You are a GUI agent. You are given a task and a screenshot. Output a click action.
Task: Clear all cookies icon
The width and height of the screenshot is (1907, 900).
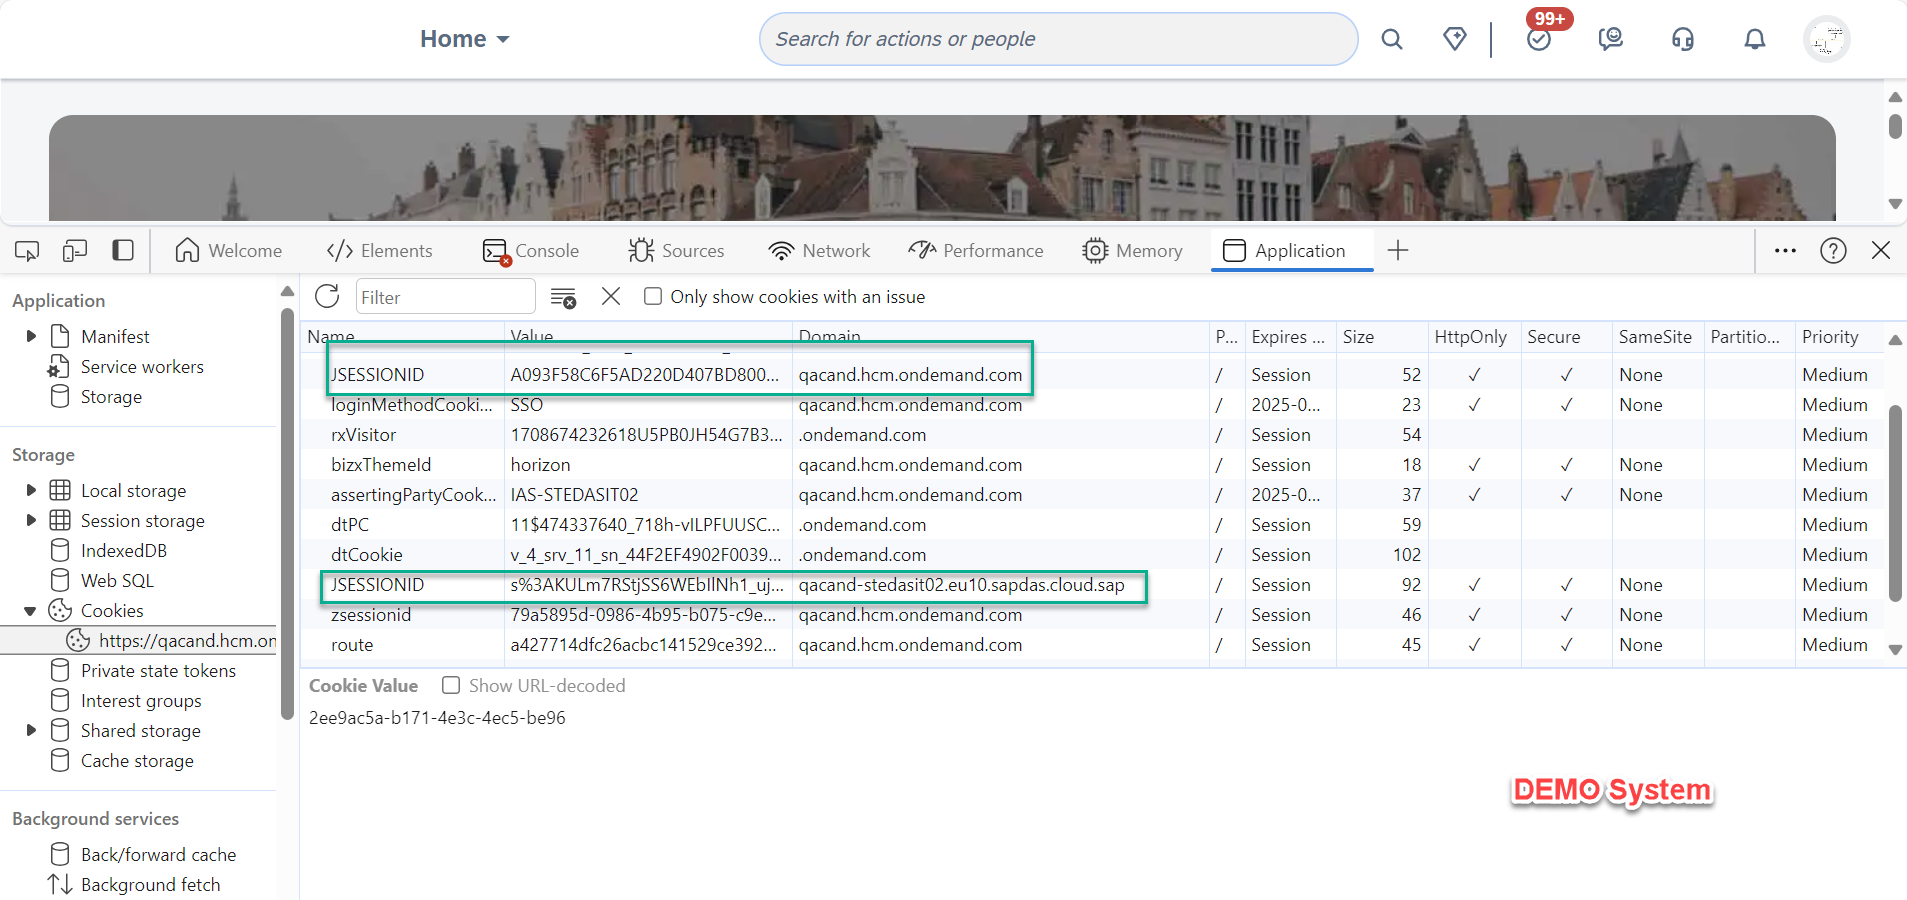pyautogui.click(x=563, y=297)
